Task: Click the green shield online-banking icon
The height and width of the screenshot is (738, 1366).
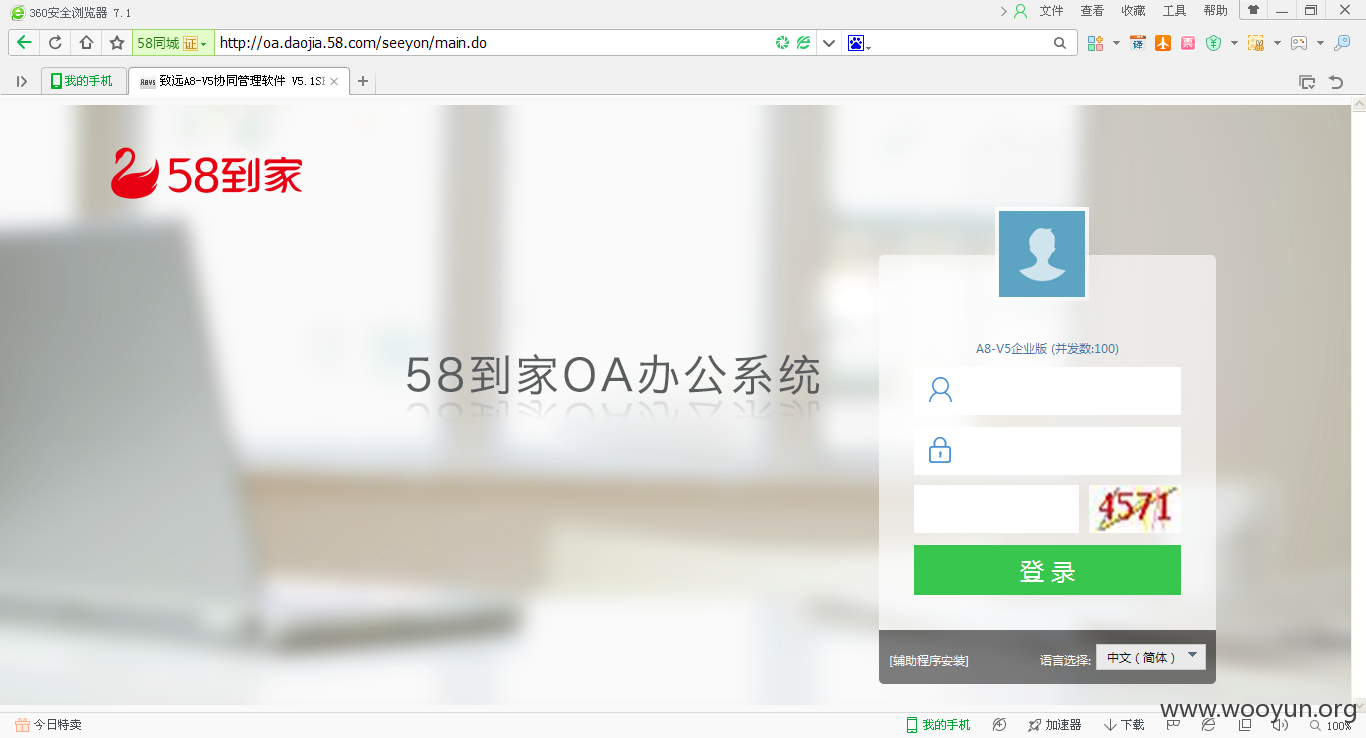Action: [x=1213, y=43]
